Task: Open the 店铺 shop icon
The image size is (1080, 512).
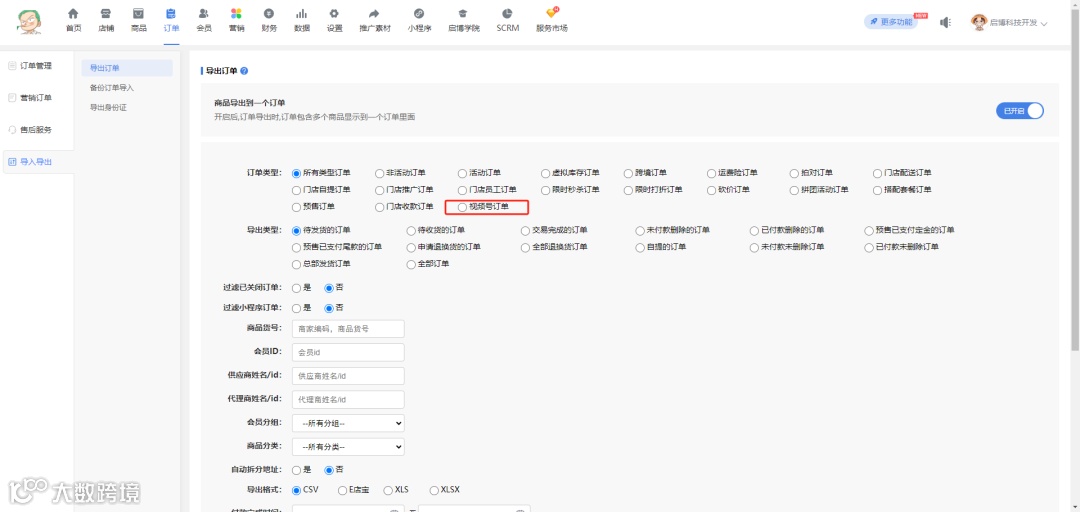Action: [x=105, y=14]
